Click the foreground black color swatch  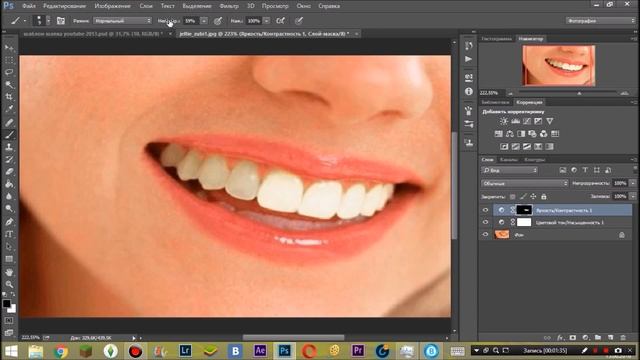click(6, 304)
